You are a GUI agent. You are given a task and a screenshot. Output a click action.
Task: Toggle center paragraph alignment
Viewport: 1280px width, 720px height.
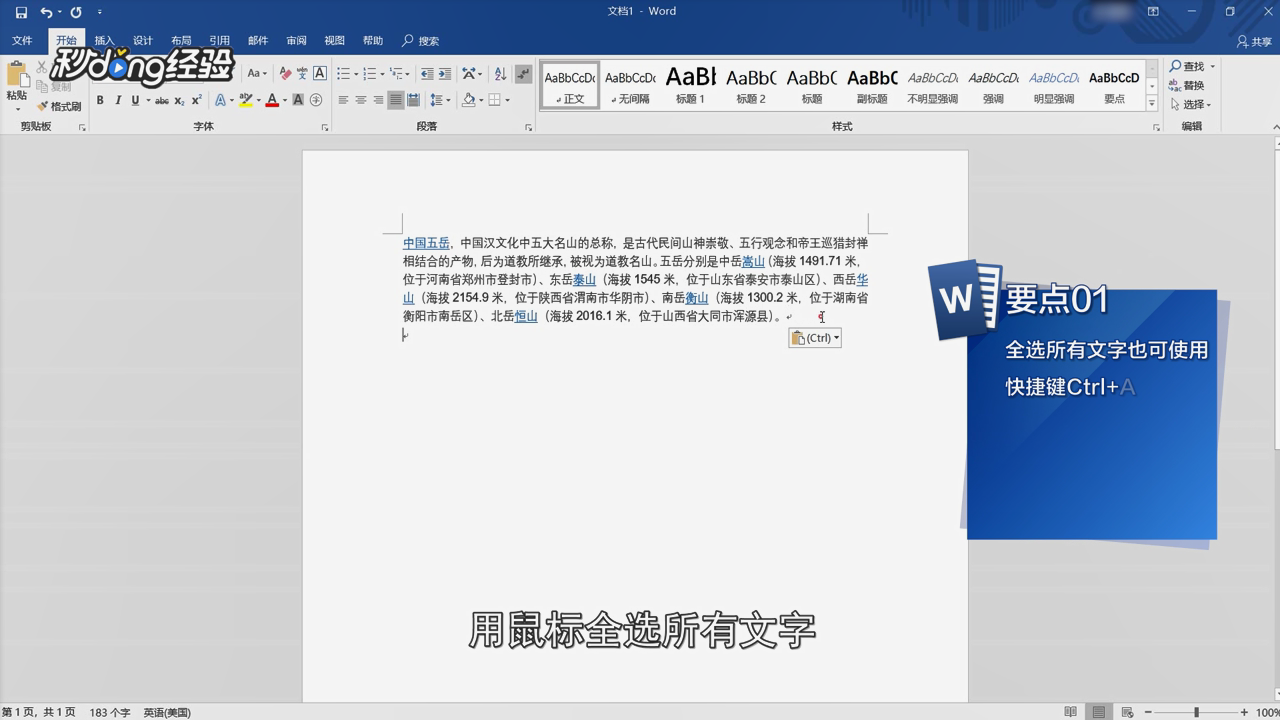(360, 98)
